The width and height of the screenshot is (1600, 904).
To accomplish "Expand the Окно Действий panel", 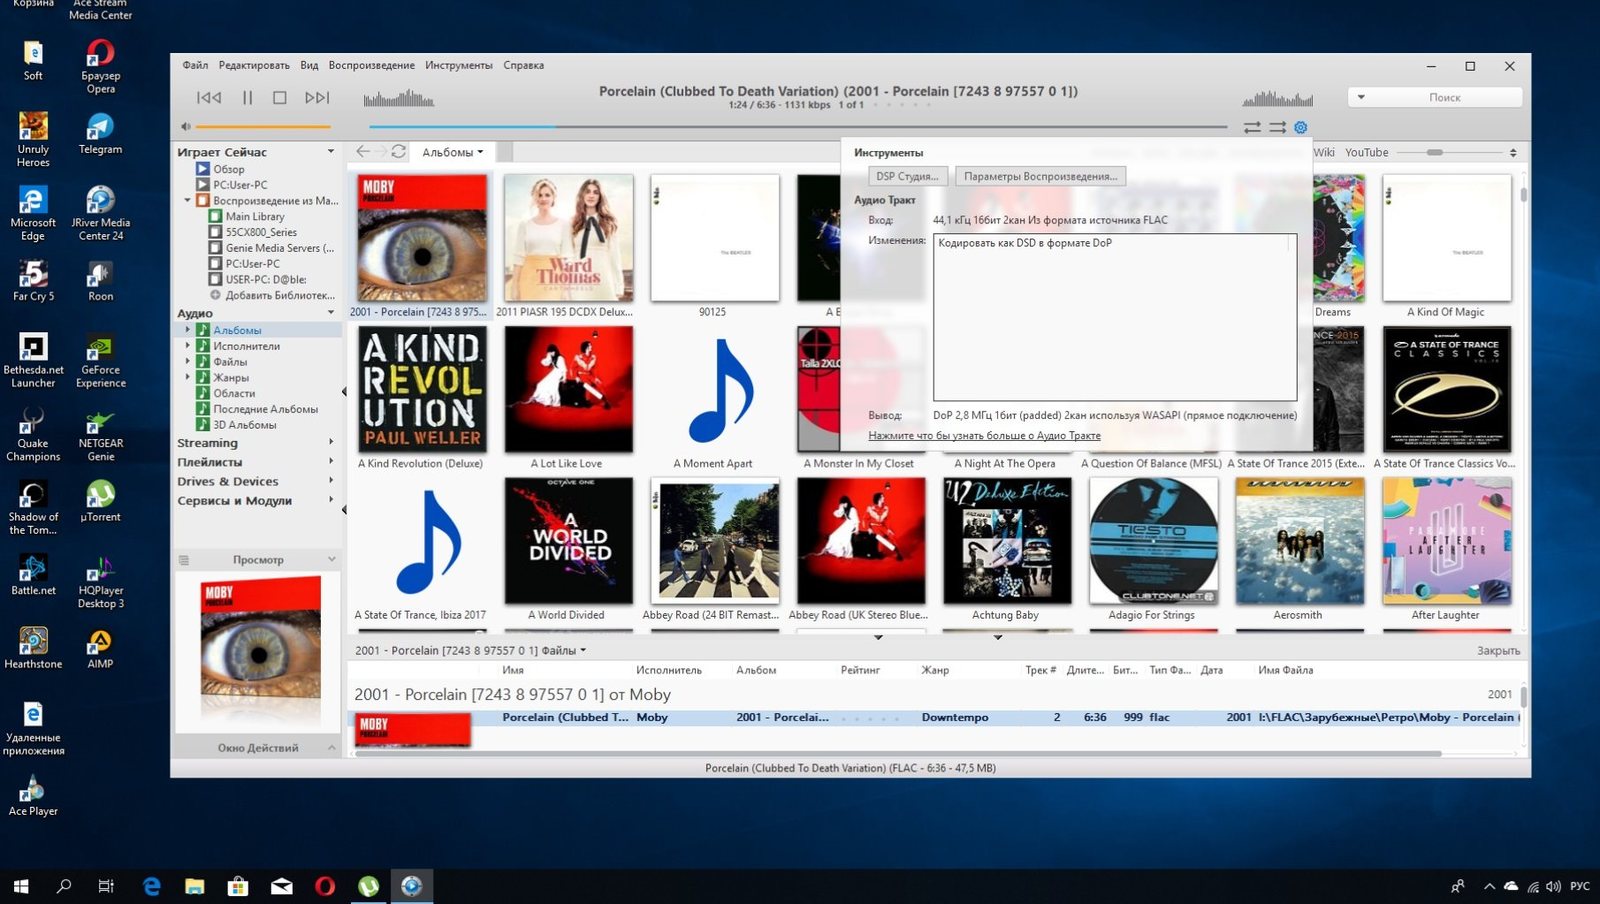I will coord(331,747).
